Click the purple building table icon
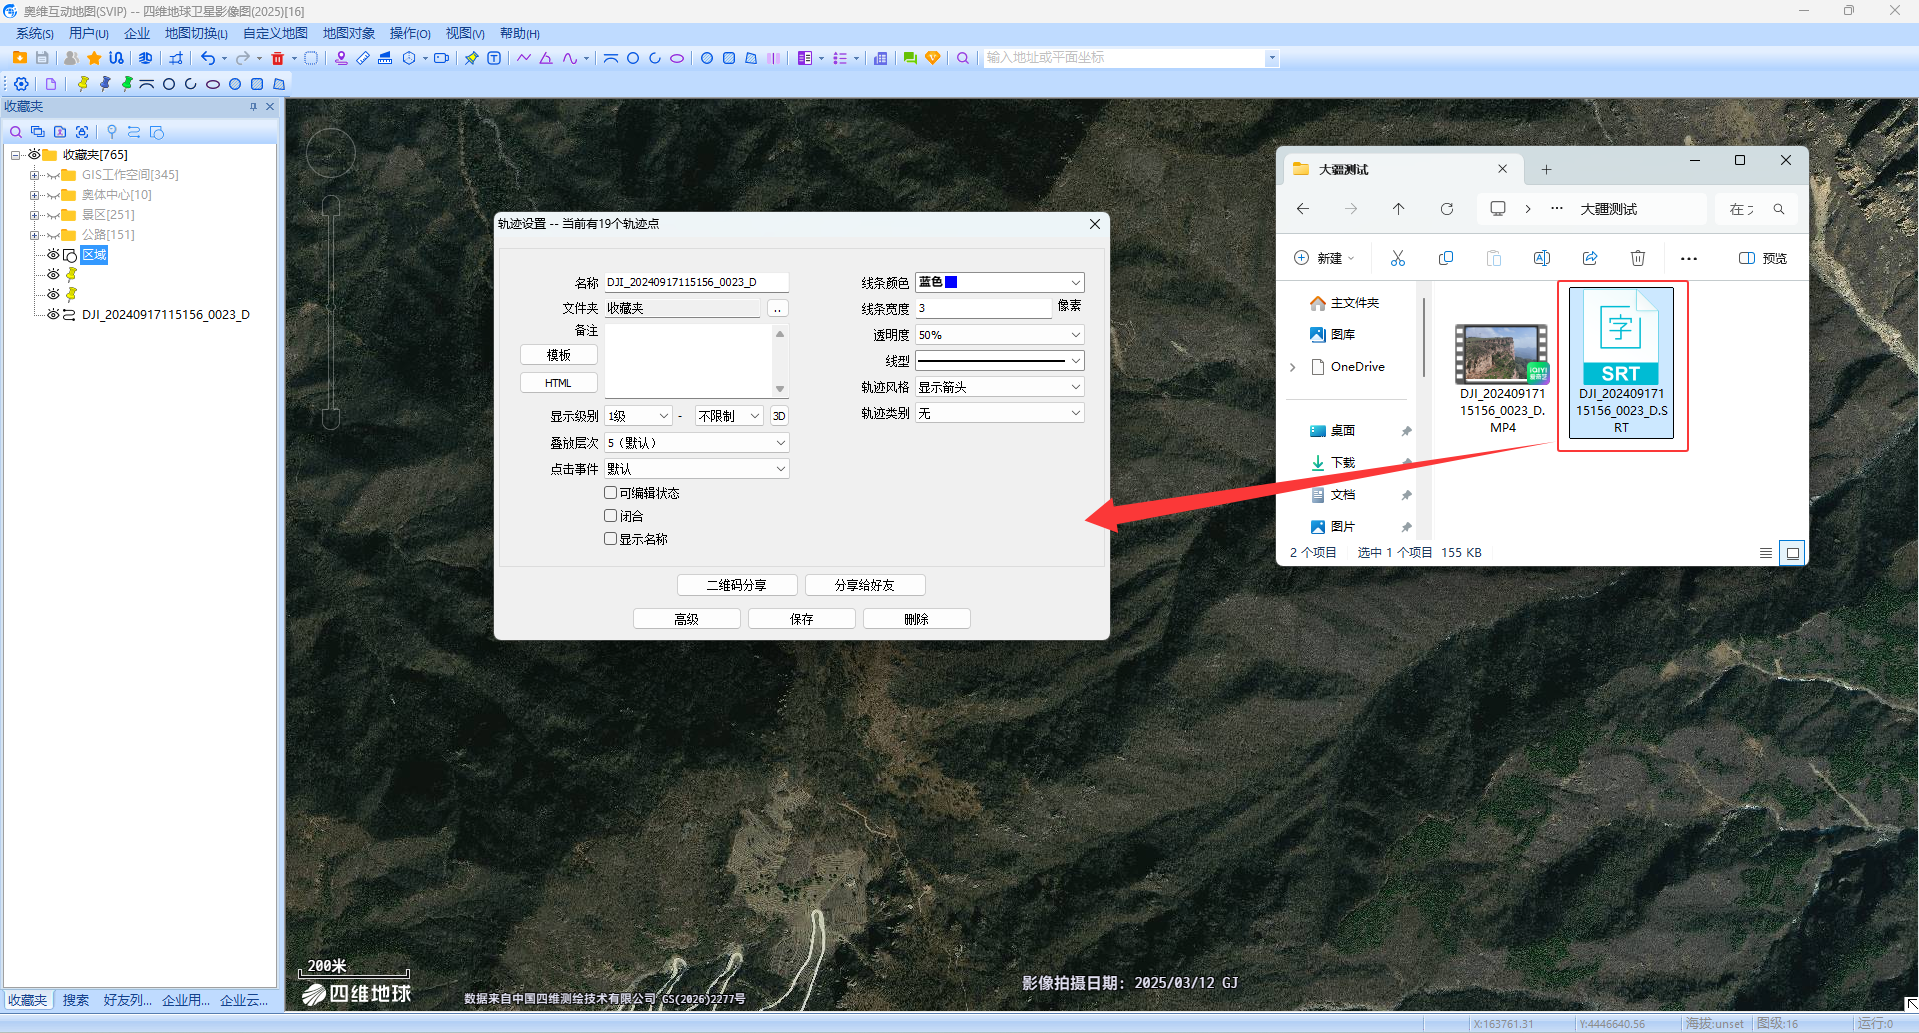This screenshot has width=1919, height=1033. [x=880, y=58]
